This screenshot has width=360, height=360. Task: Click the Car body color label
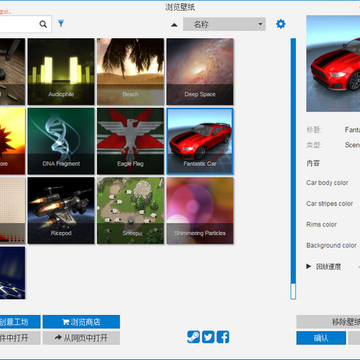pyautogui.click(x=327, y=183)
